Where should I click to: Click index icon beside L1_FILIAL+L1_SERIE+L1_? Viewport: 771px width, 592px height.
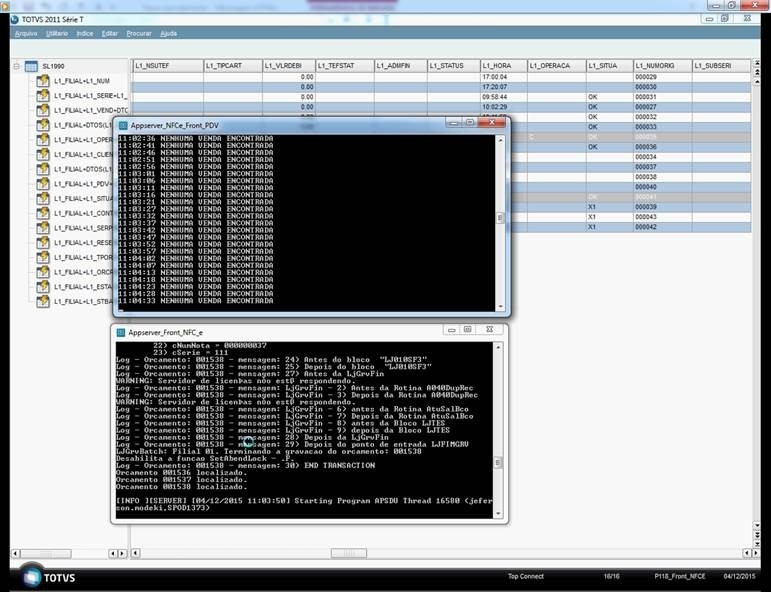pyautogui.click(x=43, y=95)
